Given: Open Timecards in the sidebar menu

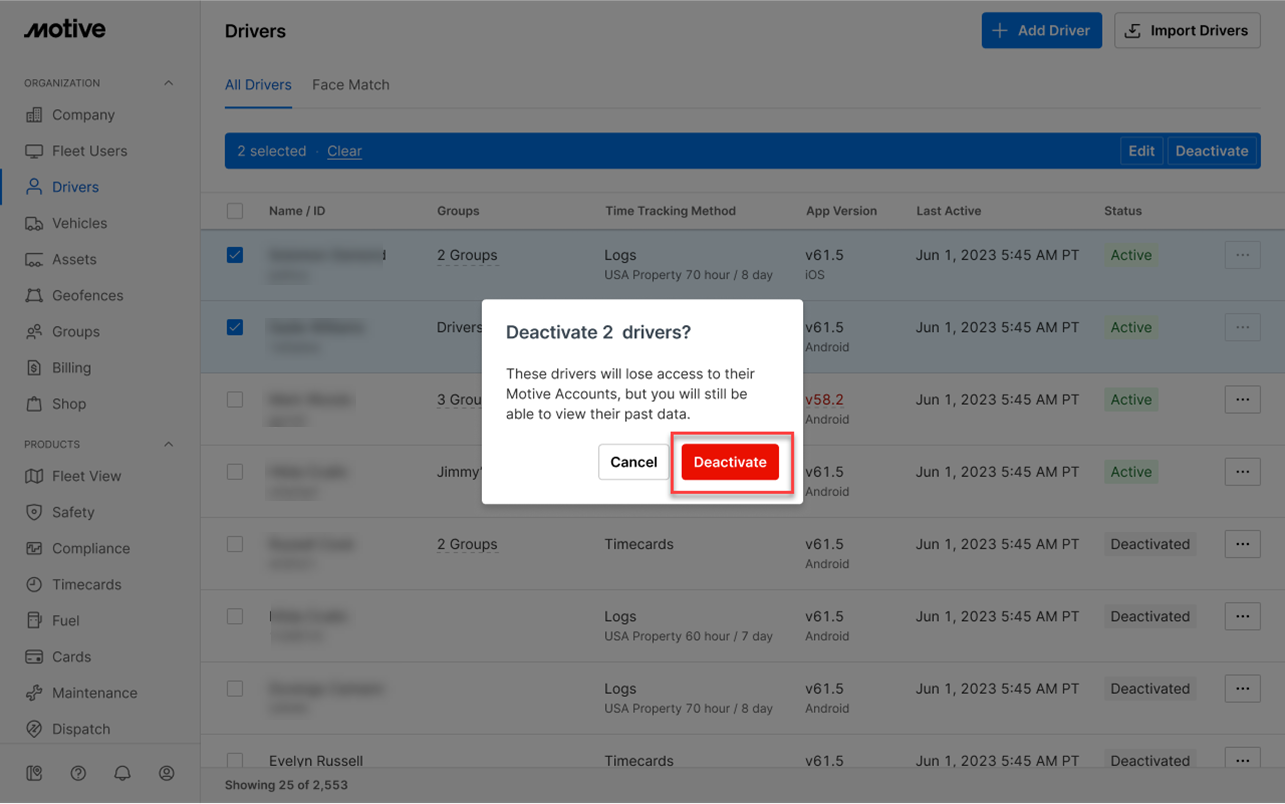Looking at the screenshot, I should pos(87,584).
